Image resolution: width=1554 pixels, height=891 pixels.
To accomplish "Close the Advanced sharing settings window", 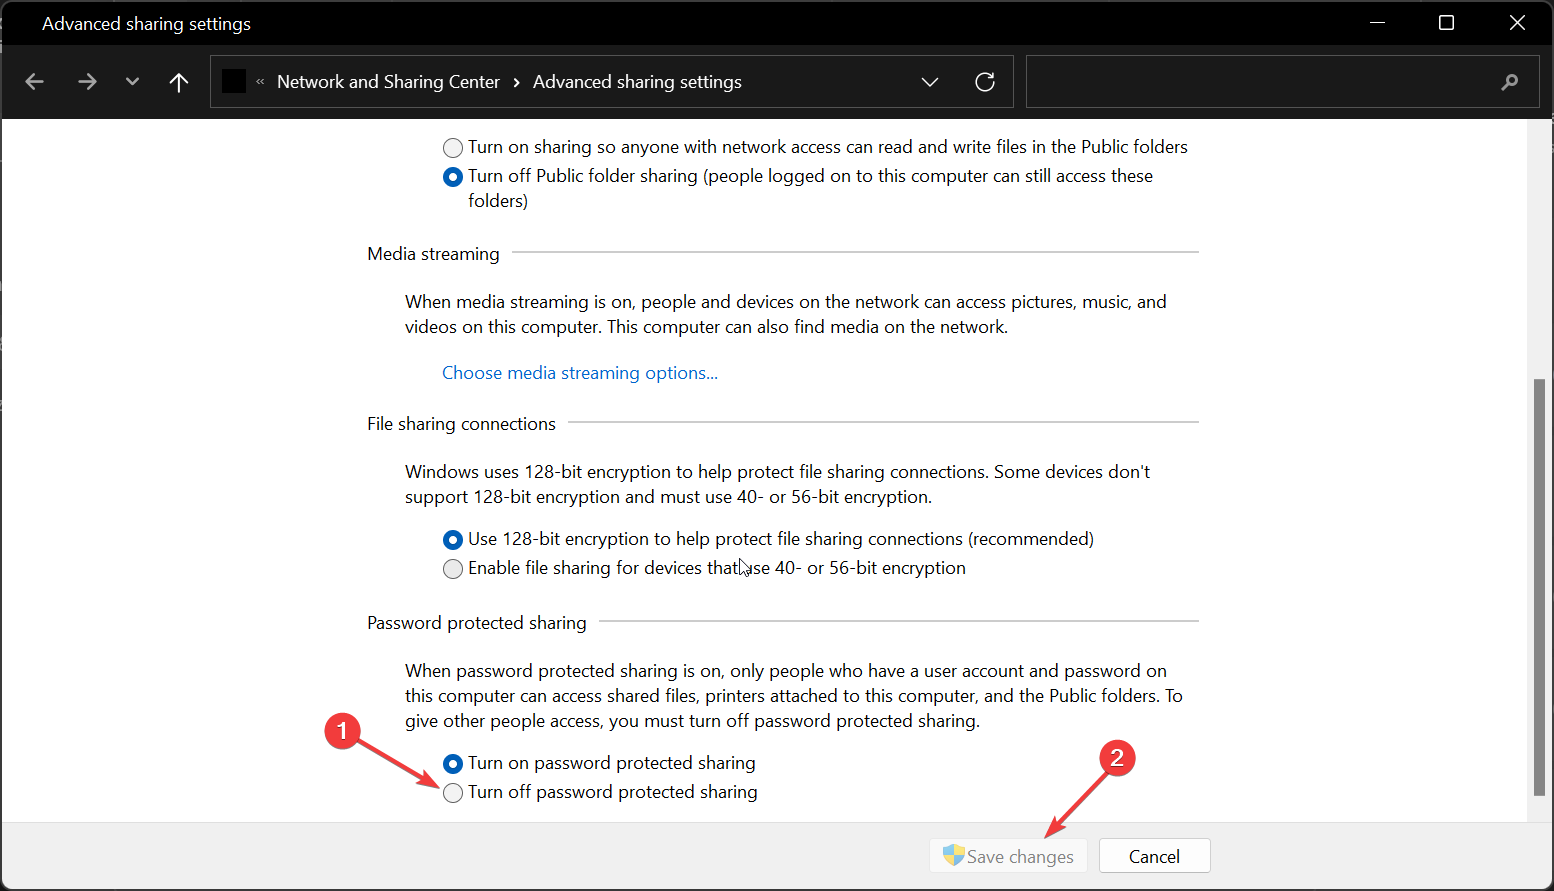I will (x=1517, y=23).
